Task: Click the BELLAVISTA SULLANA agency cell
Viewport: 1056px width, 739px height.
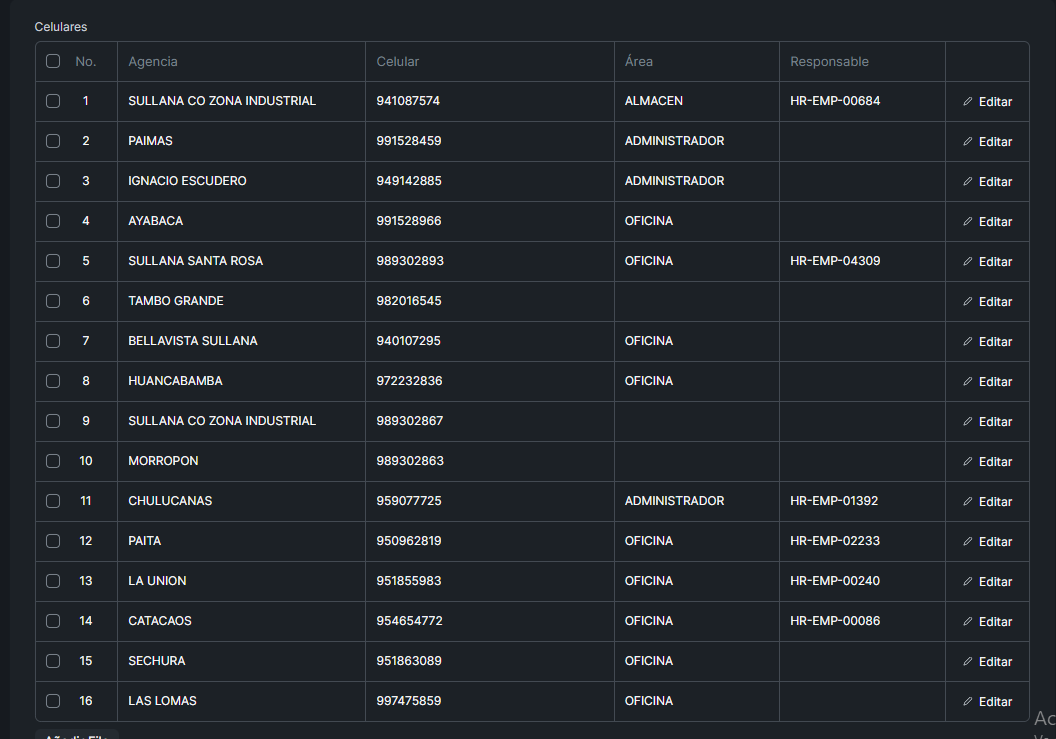Action: coord(193,341)
